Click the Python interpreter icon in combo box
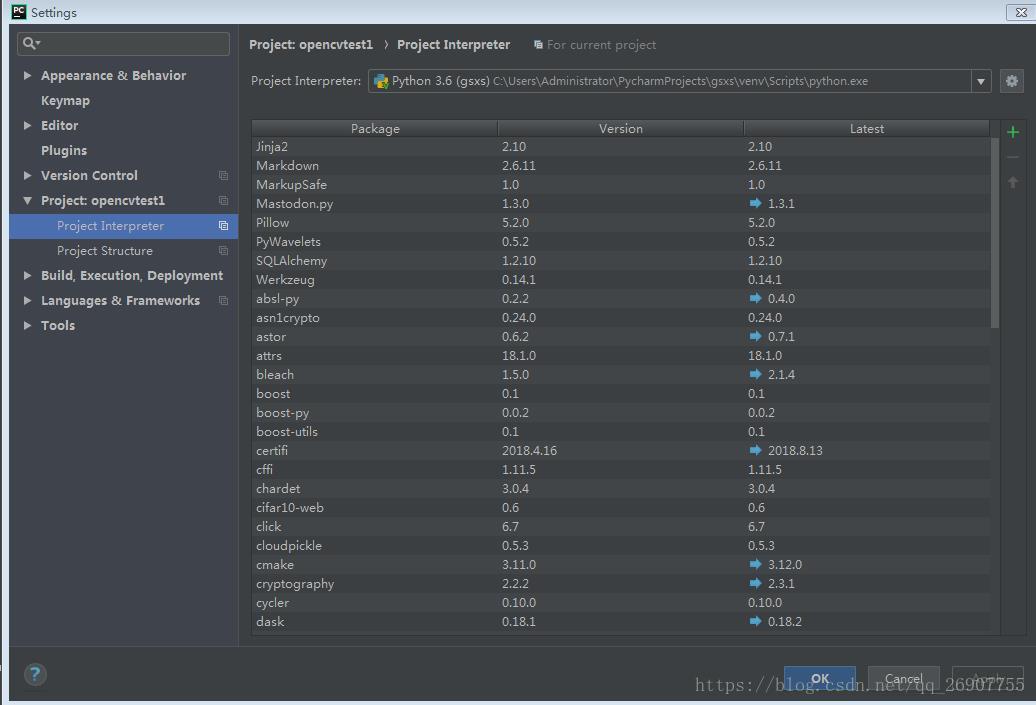This screenshot has height=705, width=1036. point(381,81)
